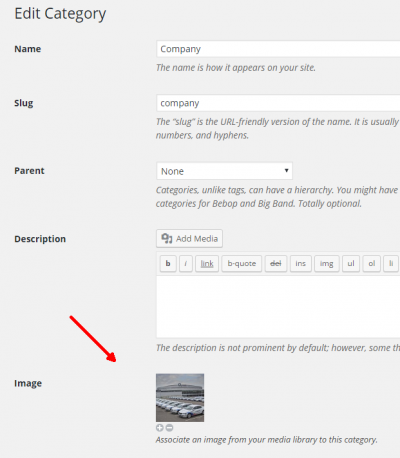Insert blockquote with b-quote button
This screenshot has width=400, height=458.
[242, 264]
